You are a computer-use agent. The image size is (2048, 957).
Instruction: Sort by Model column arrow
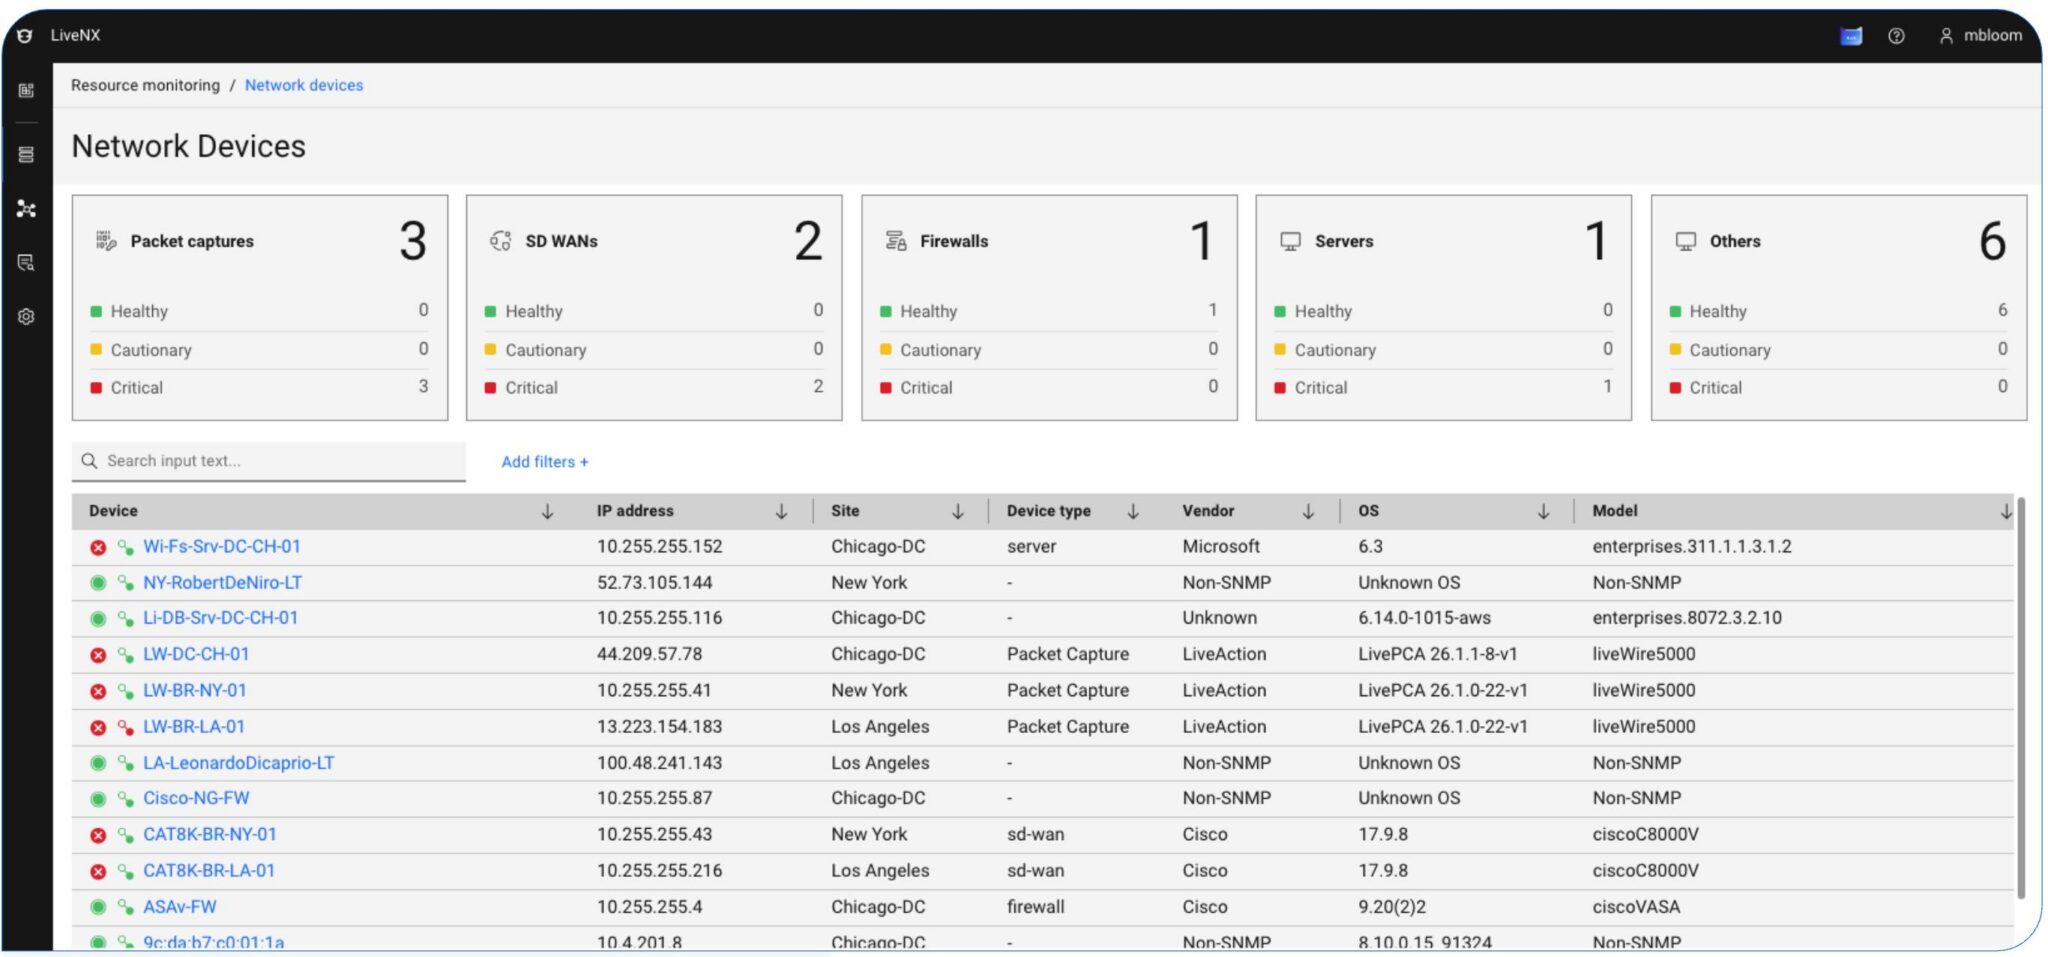point(2005,511)
